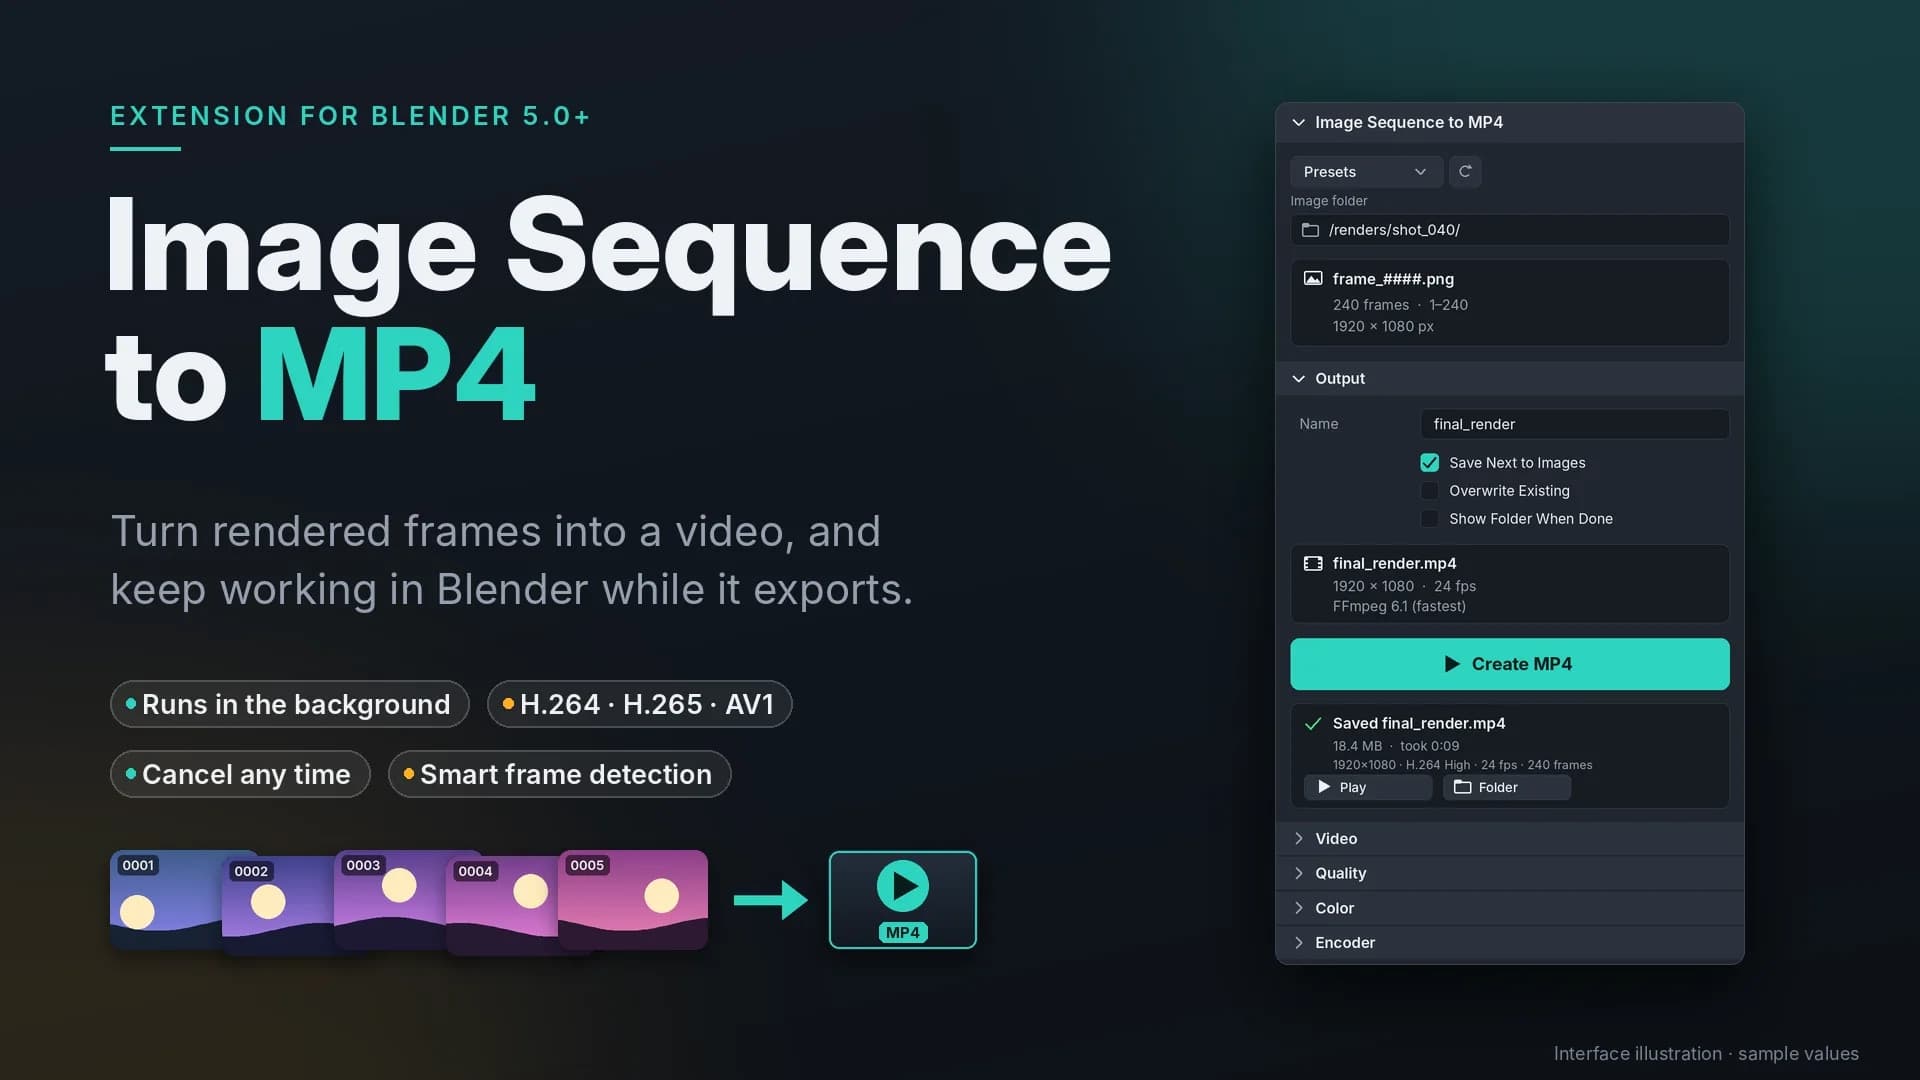The width and height of the screenshot is (1920, 1080).
Task: Click the 'H.264 · H.265 · AV1' pill
Action: tap(640, 704)
